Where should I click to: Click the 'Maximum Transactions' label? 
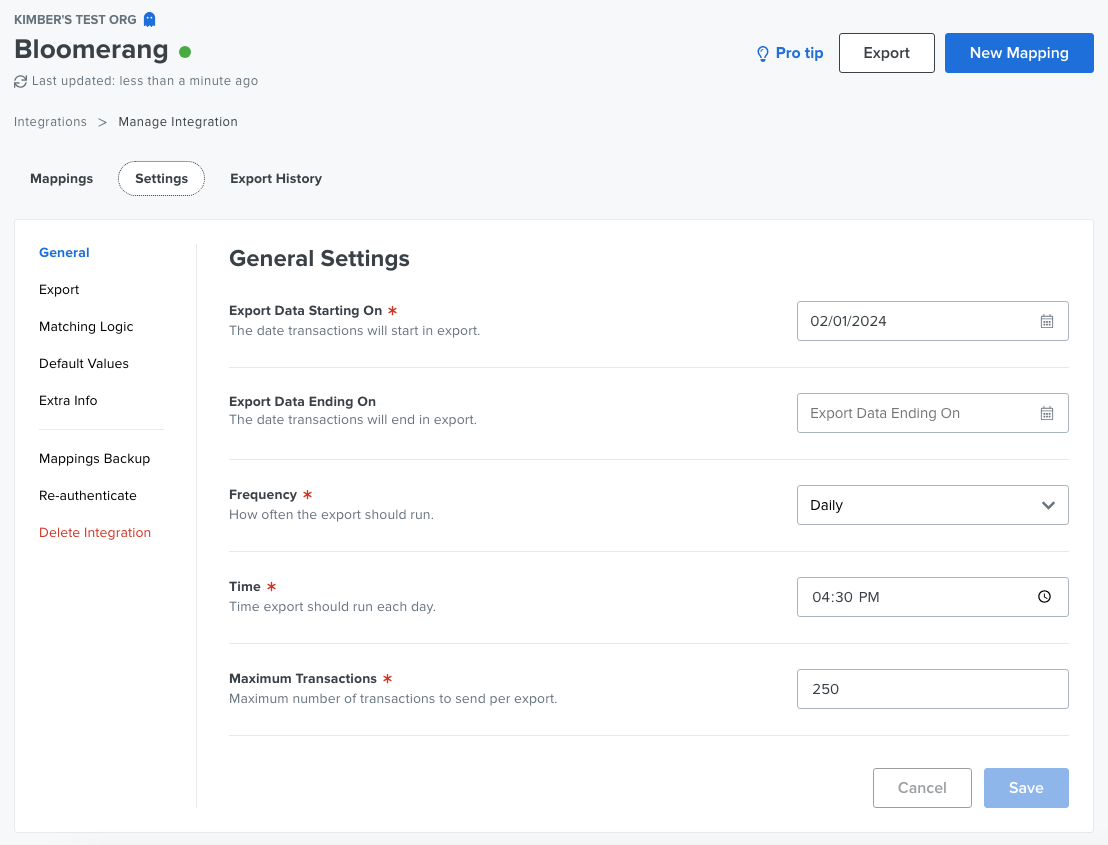[x=302, y=678]
